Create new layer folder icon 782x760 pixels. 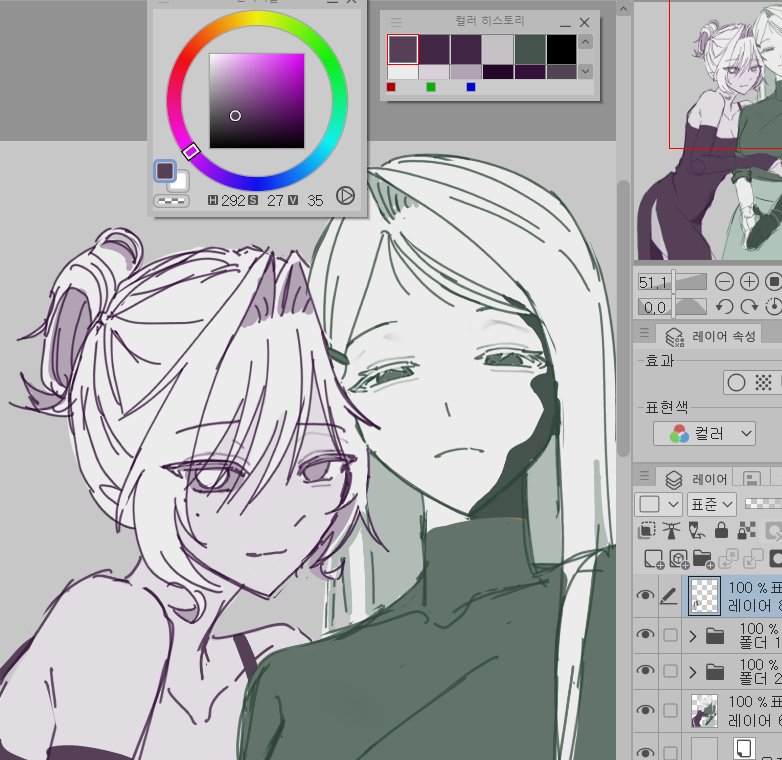pos(704,559)
